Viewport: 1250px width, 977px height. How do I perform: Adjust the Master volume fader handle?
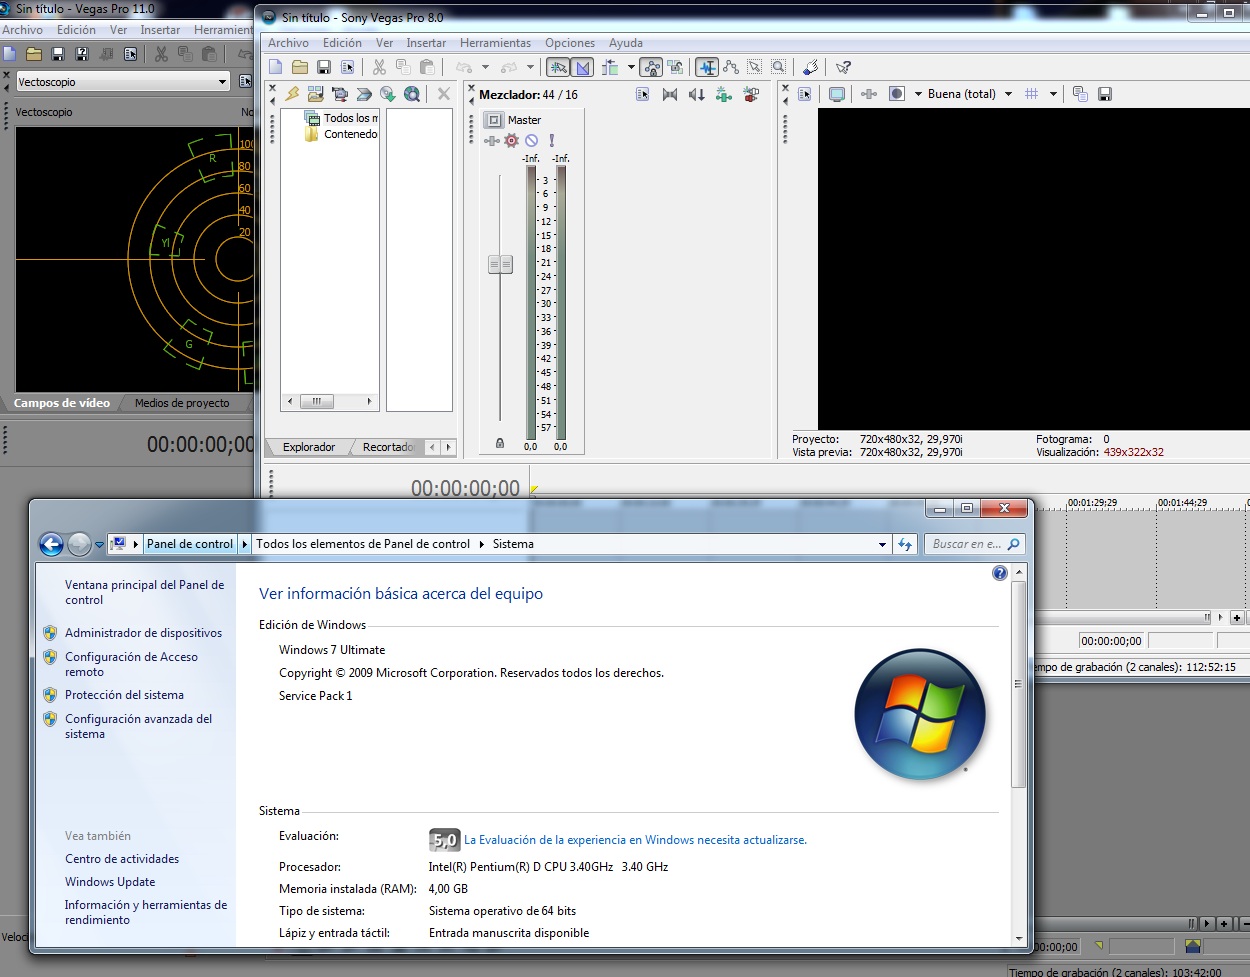pos(500,264)
